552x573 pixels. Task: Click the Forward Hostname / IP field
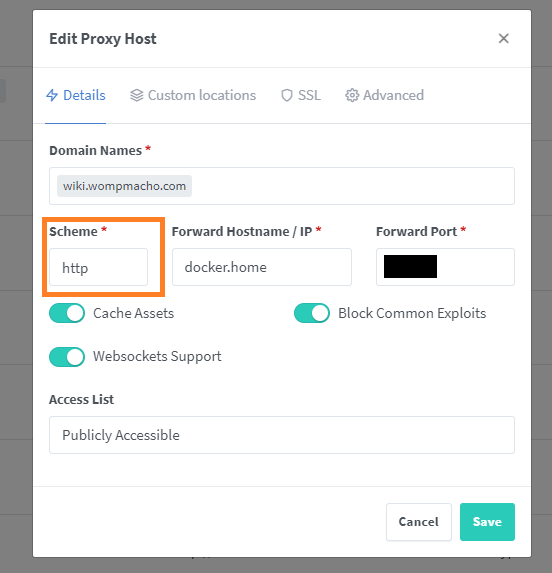pyautogui.click(x=262, y=267)
